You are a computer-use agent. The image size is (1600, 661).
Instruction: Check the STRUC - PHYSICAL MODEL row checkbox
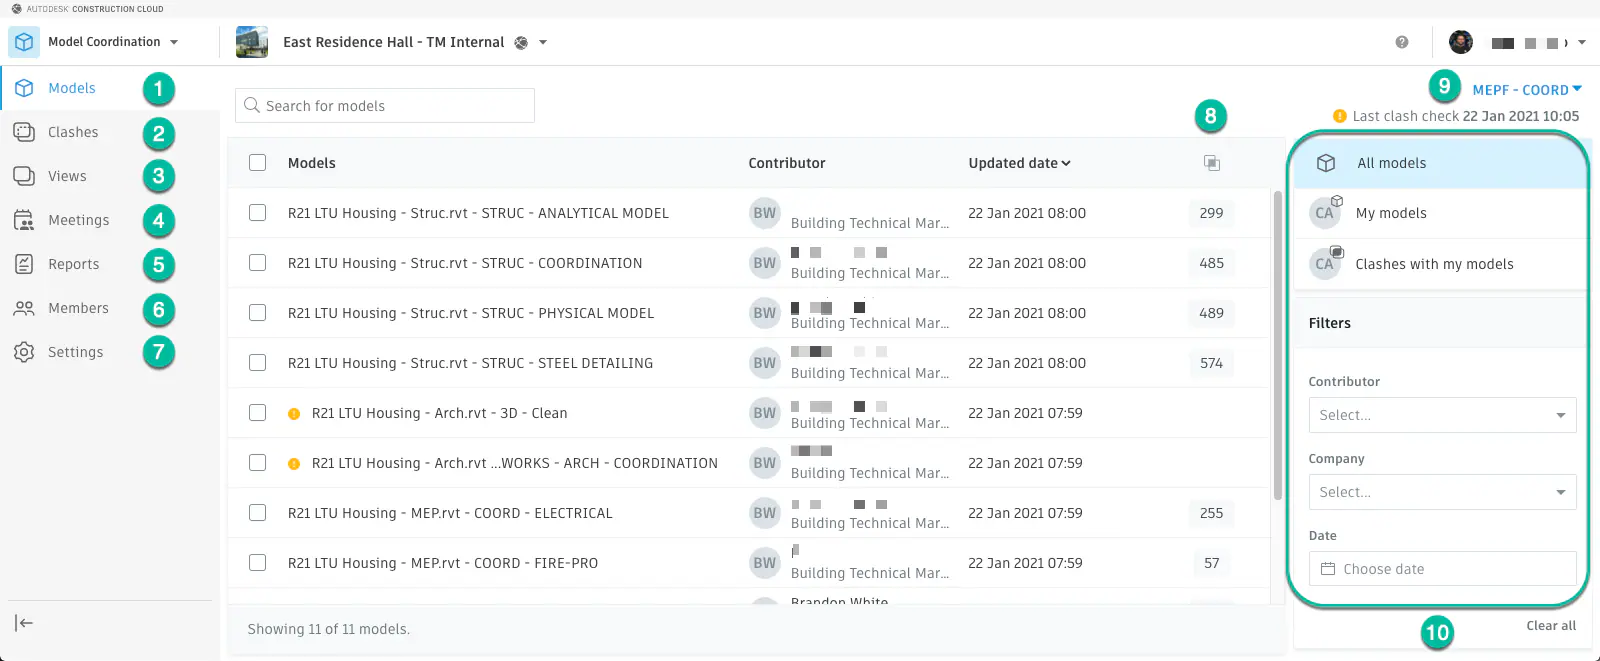point(258,312)
